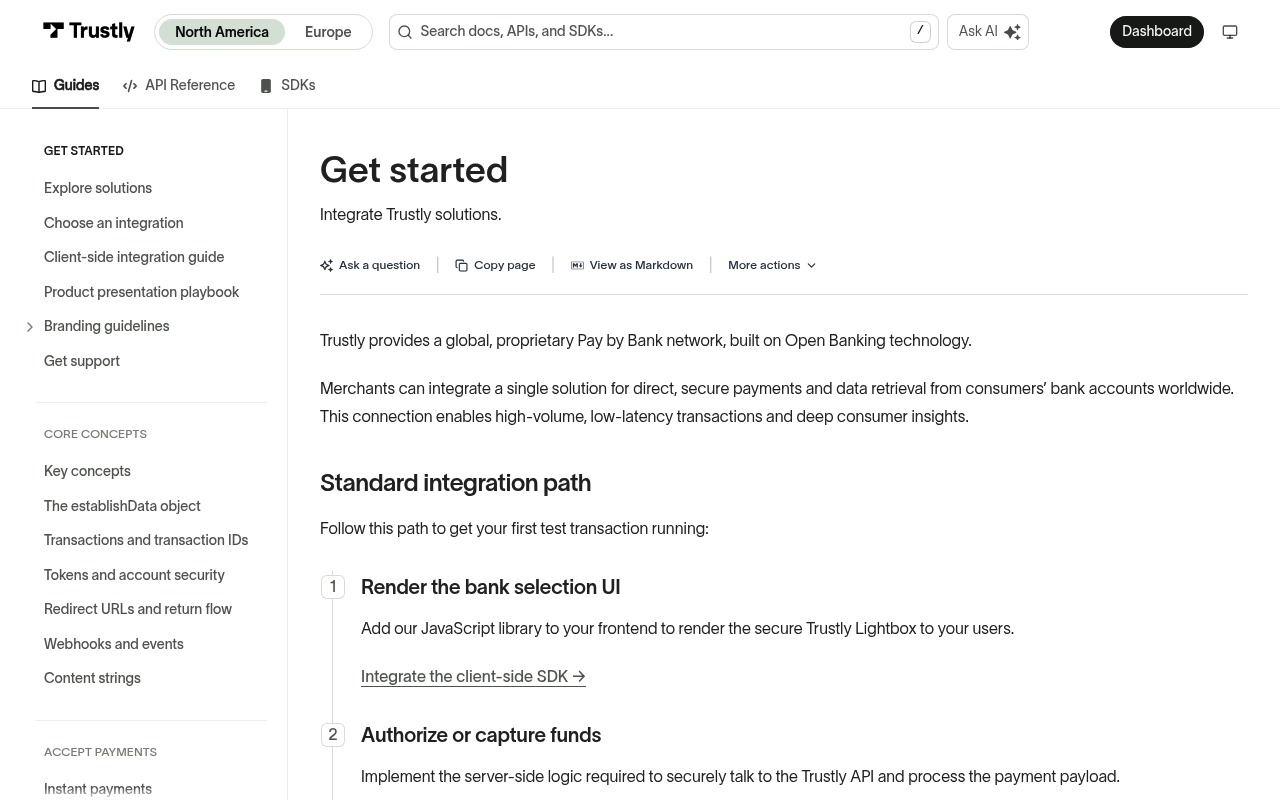This screenshot has width=1280, height=800.
Task: Open Webhooks and events in sidebar
Action: pos(114,644)
